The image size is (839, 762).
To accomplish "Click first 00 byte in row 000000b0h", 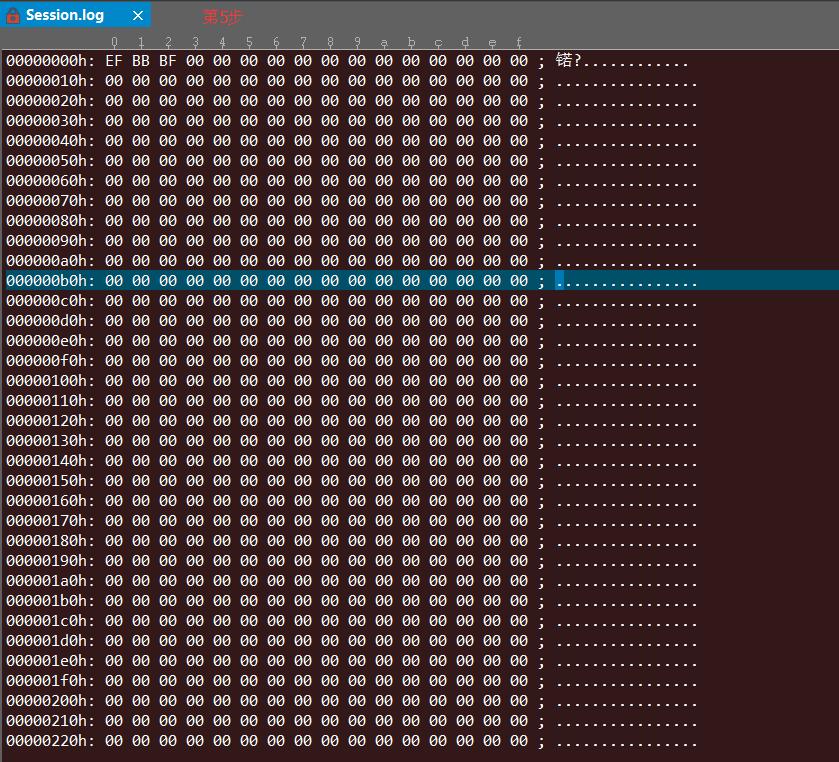I will [x=114, y=280].
